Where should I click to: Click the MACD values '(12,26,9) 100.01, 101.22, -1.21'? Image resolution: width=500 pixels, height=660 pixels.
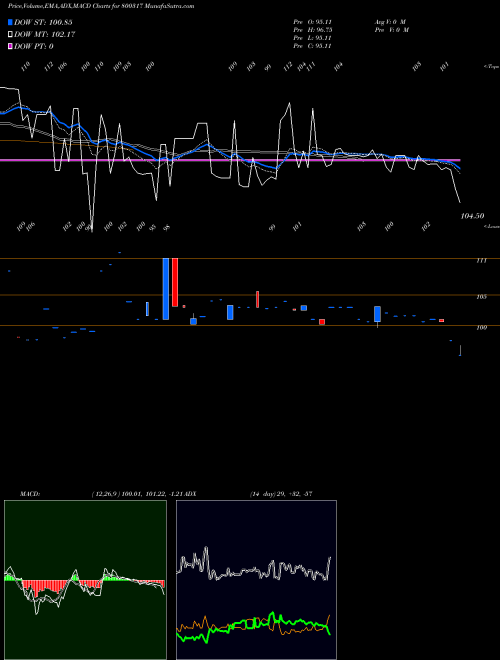pyautogui.click(x=138, y=494)
